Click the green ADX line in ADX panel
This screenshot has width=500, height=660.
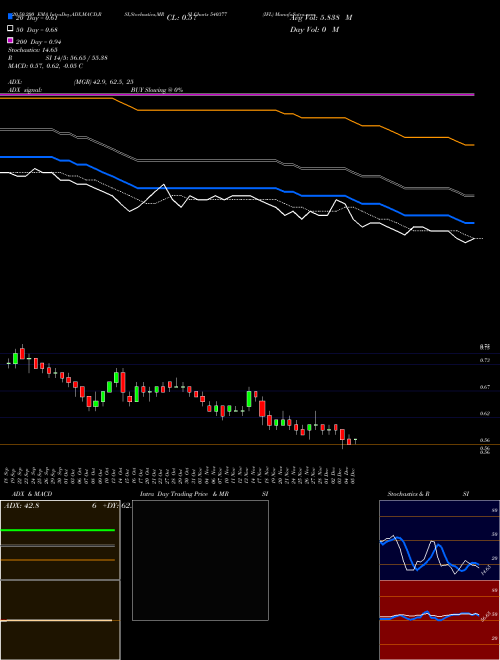point(58,530)
